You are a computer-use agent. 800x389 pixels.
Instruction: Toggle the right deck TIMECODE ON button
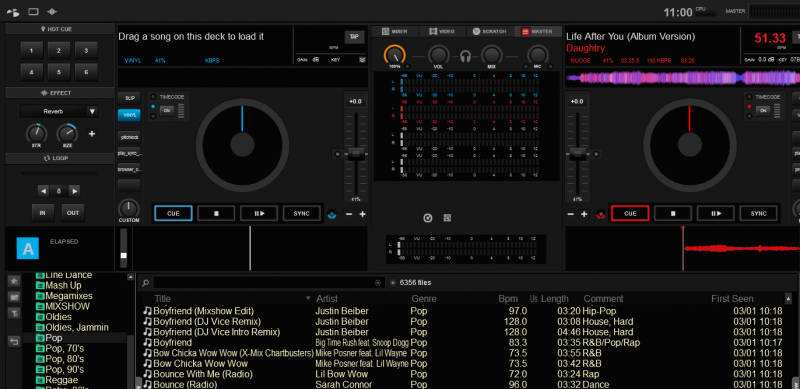point(762,111)
